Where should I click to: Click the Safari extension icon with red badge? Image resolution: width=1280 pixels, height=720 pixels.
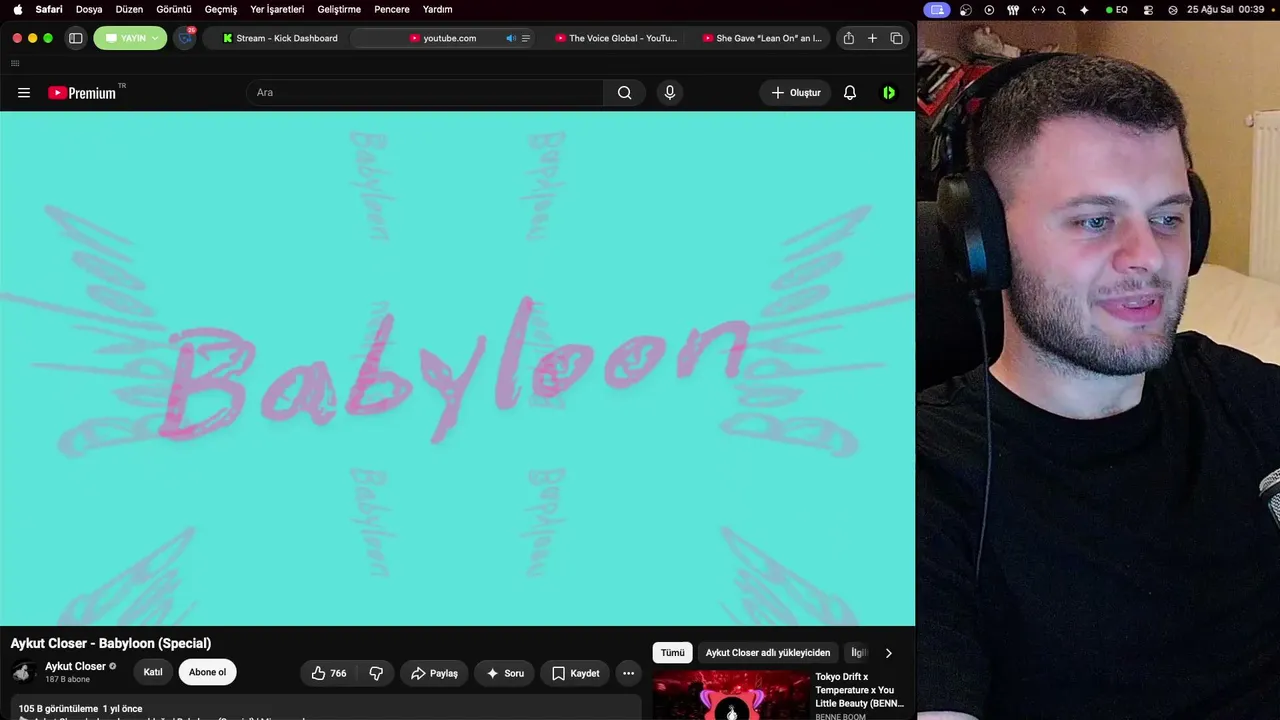pyautogui.click(x=186, y=37)
